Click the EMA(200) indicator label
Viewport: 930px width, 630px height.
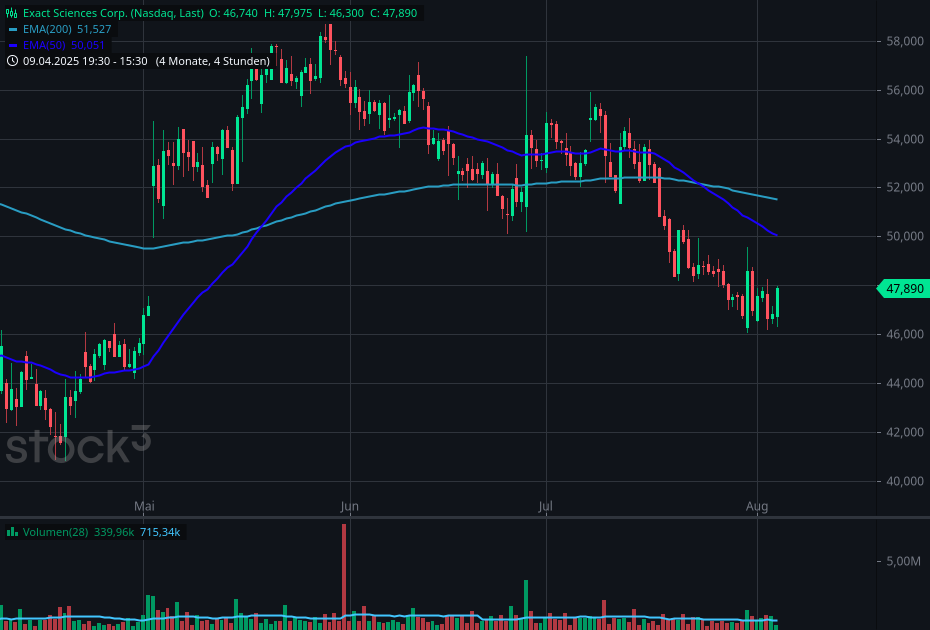(x=46, y=30)
